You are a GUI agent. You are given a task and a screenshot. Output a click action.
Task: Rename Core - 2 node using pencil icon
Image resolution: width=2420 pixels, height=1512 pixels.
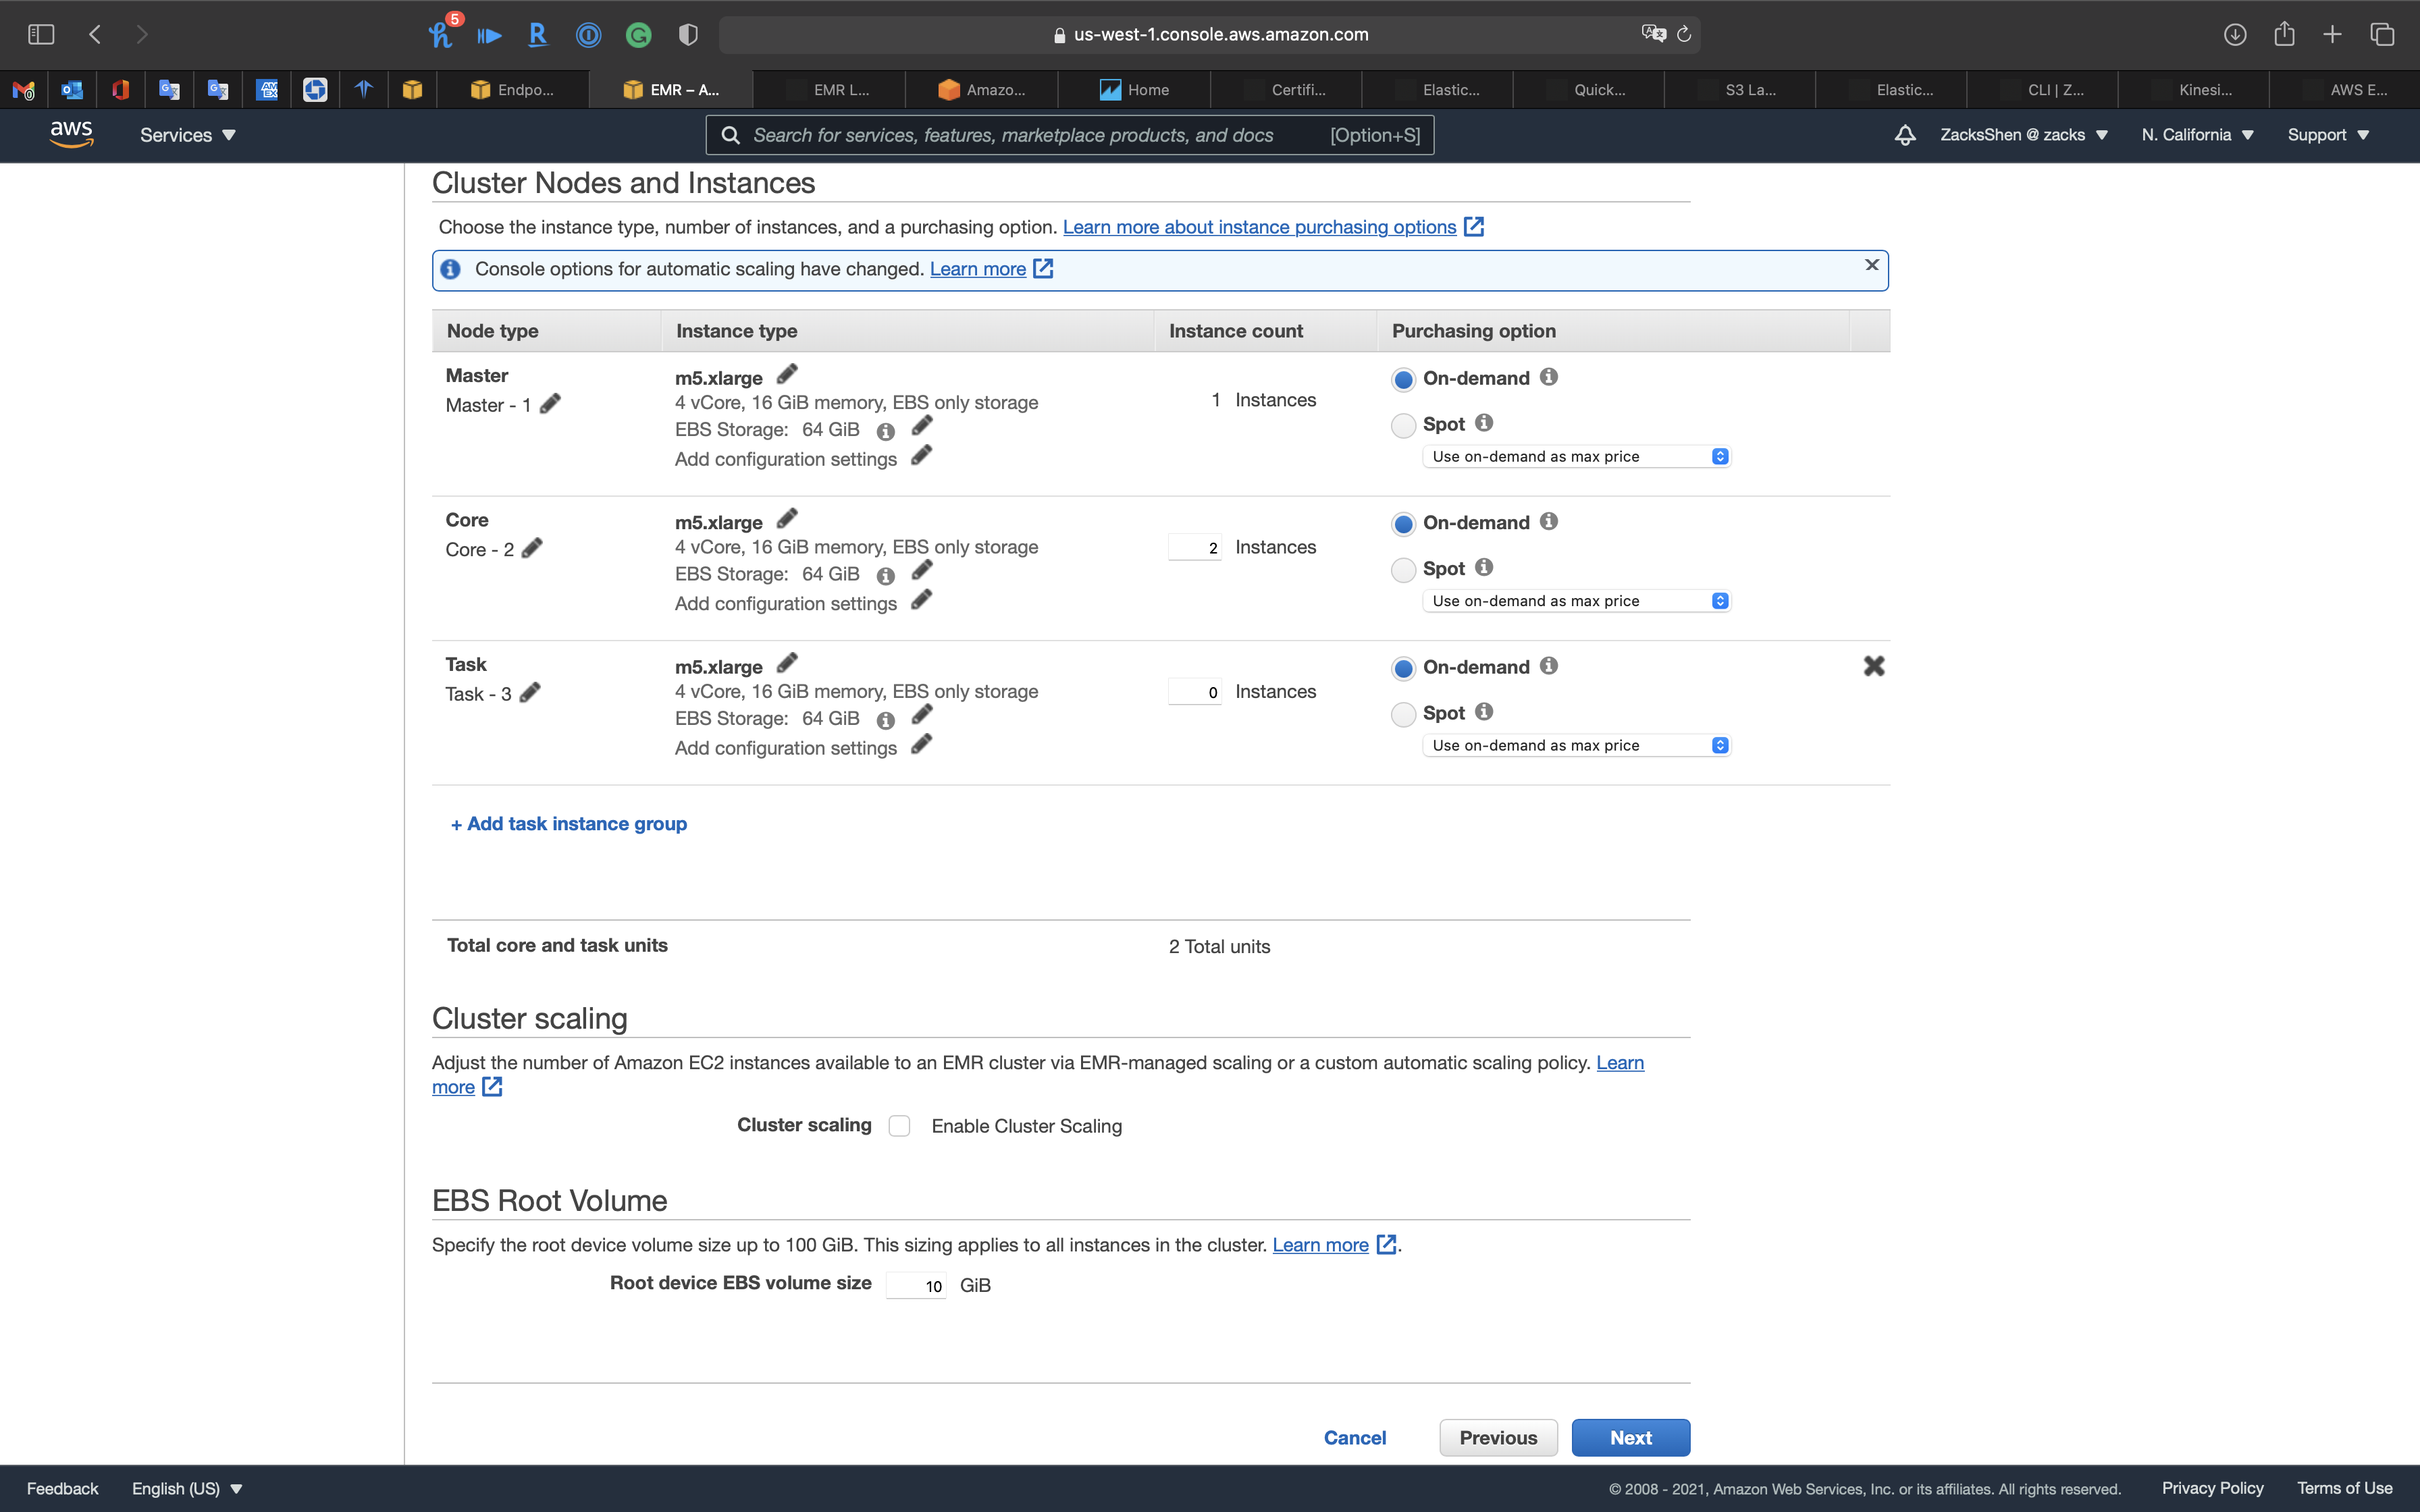[x=532, y=548]
